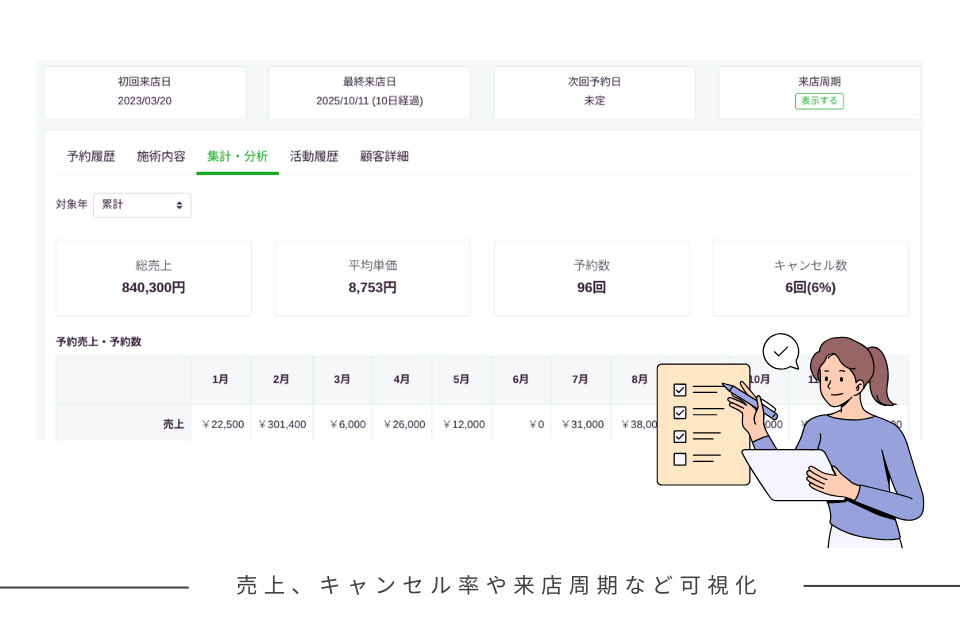Screen dimensions: 960x640
Task: Toggle the third checkbox on the checklist
Action: (x=680, y=436)
